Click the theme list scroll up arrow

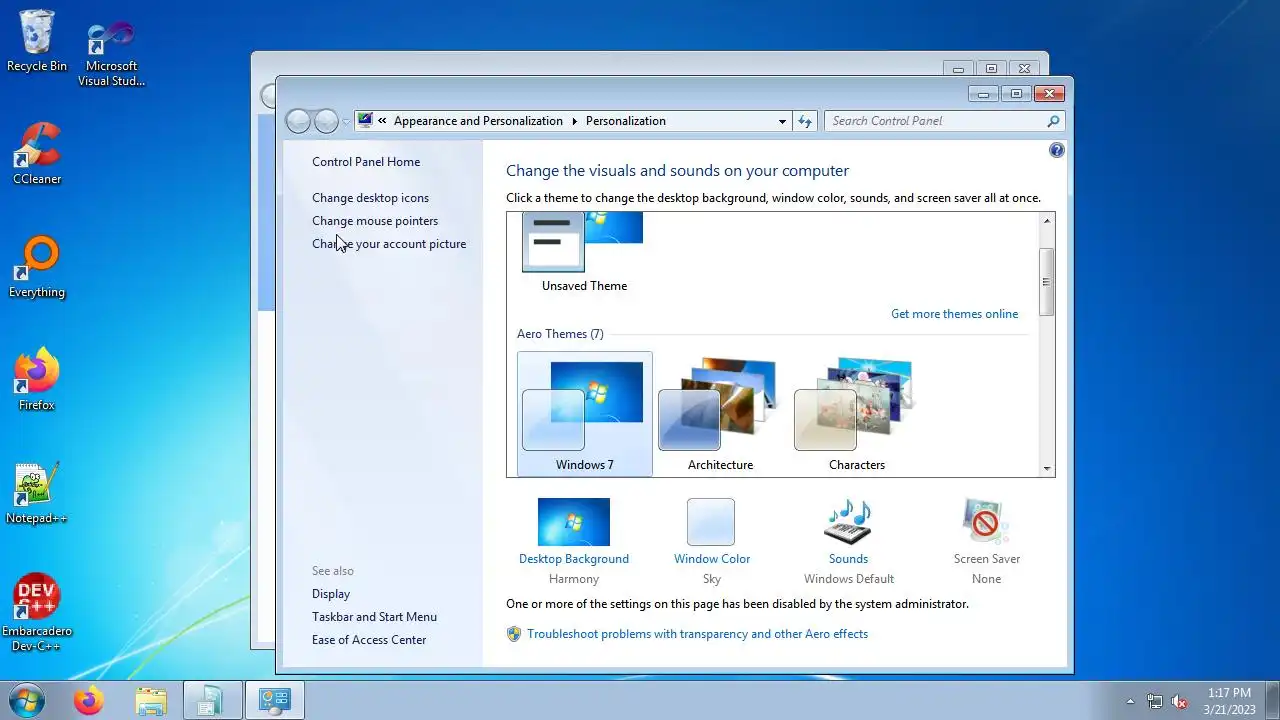pyautogui.click(x=1047, y=221)
